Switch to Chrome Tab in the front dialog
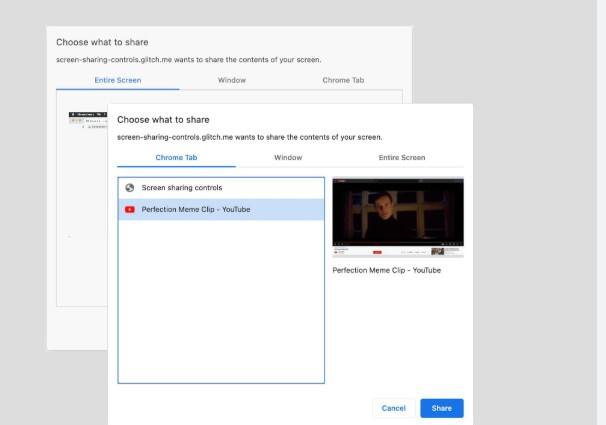The width and height of the screenshot is (606, 425). 176,158
